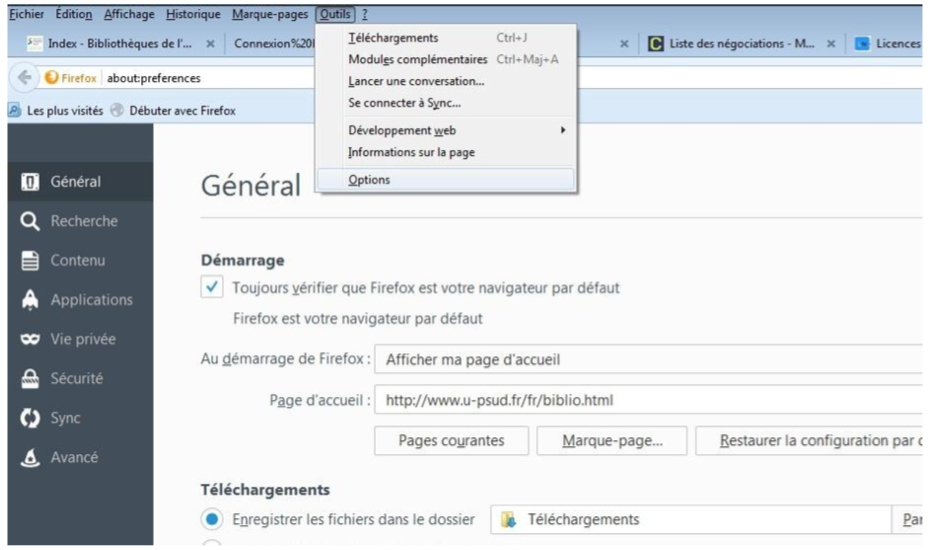Click the Avancé wizard hat icon
This screenshot has height=550, width=951.
pos(30,457)
